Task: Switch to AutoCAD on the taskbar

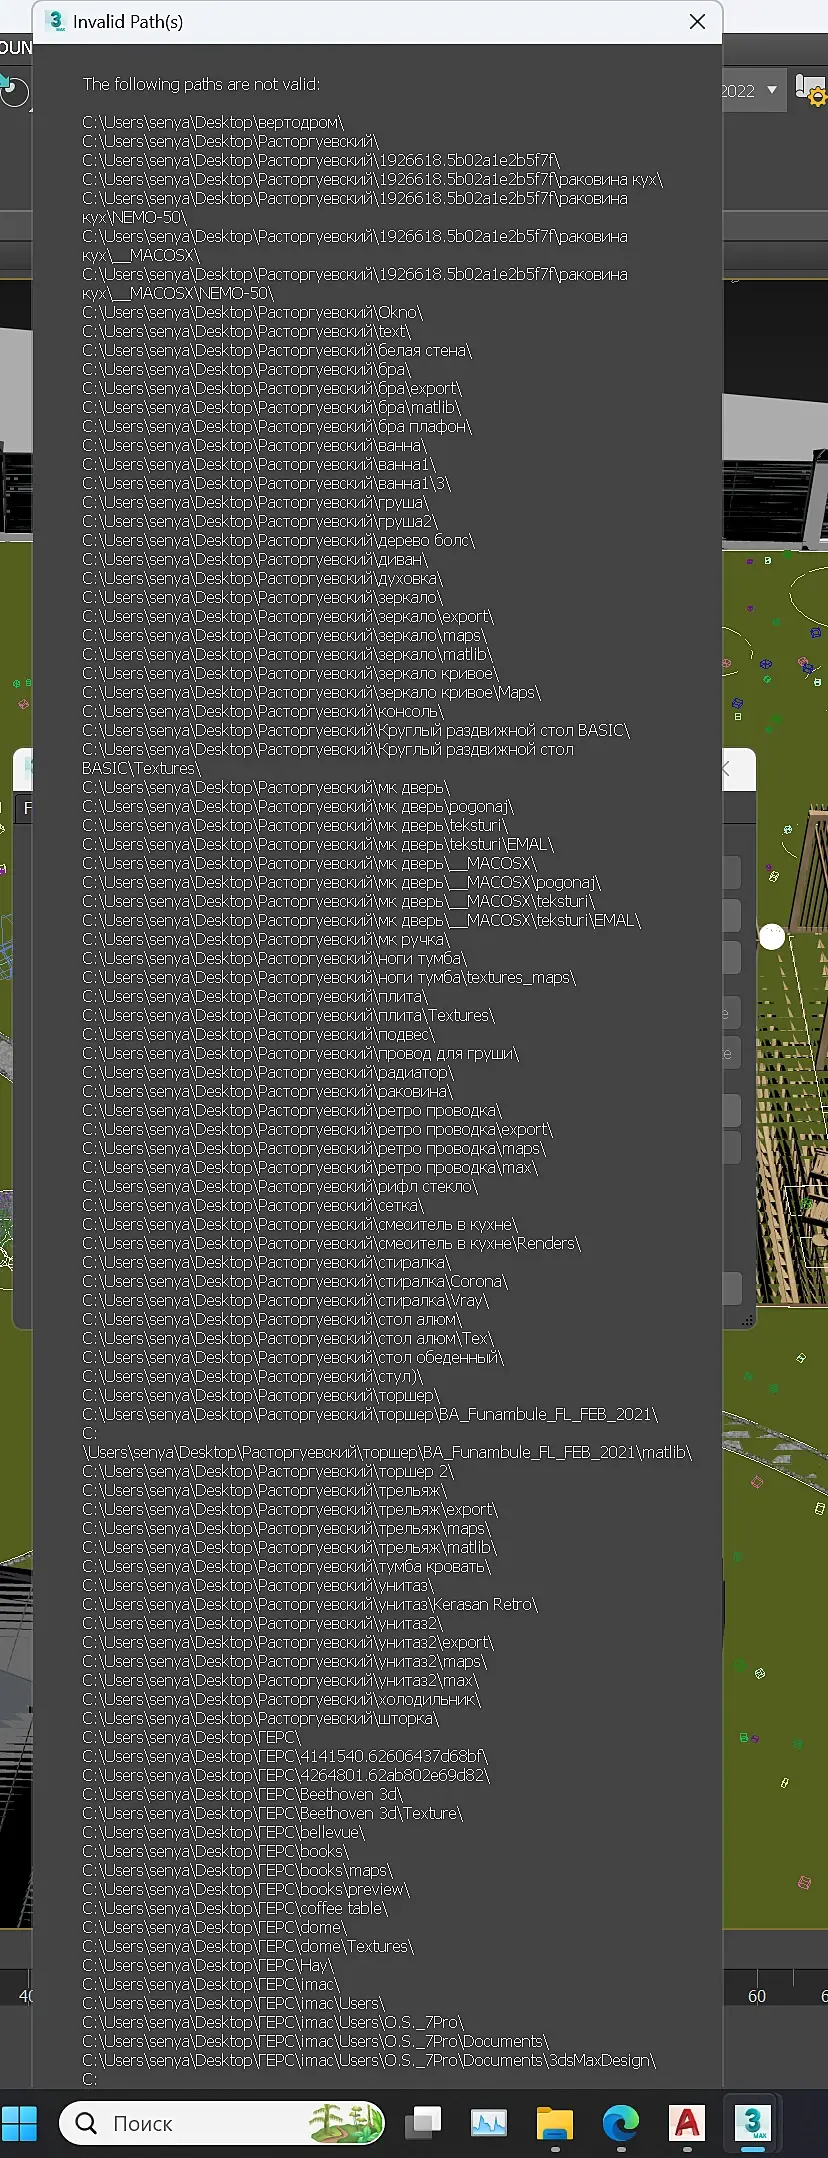Action: pos(687,2123)
